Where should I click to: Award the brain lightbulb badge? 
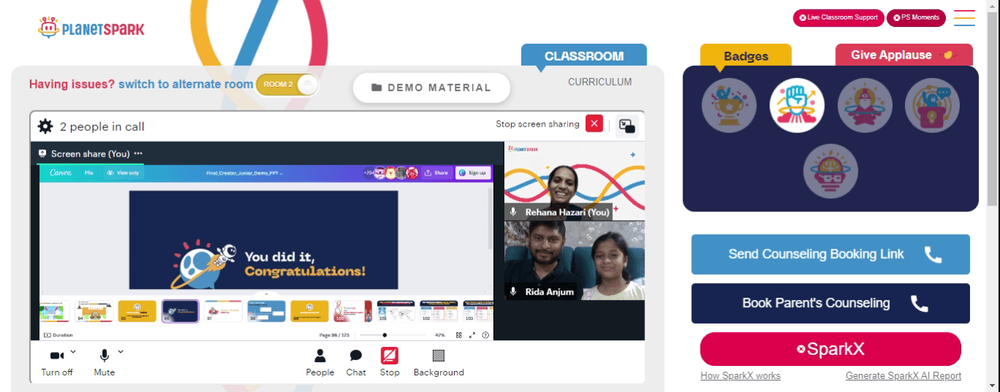coord(830,171)
